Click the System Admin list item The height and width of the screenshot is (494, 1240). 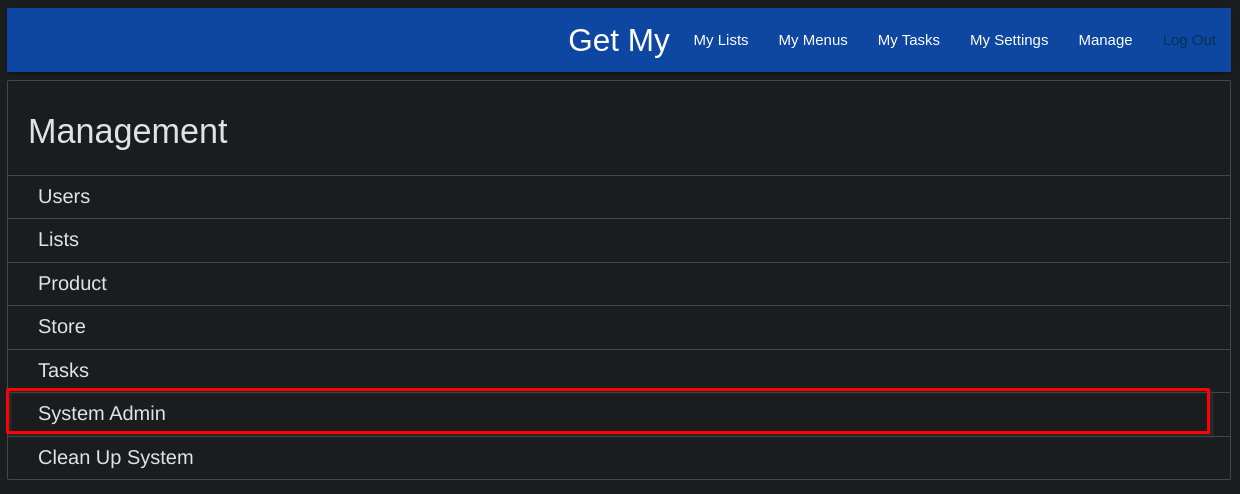coord(608,412)
